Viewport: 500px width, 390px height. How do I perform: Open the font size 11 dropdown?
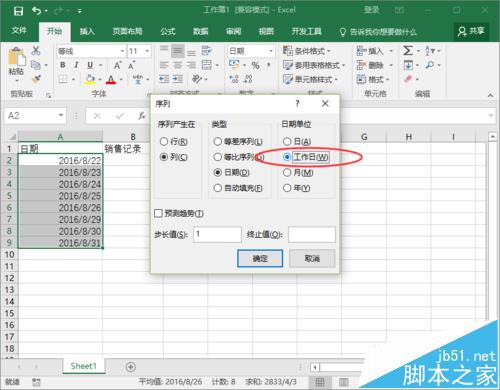coord(147,51)
